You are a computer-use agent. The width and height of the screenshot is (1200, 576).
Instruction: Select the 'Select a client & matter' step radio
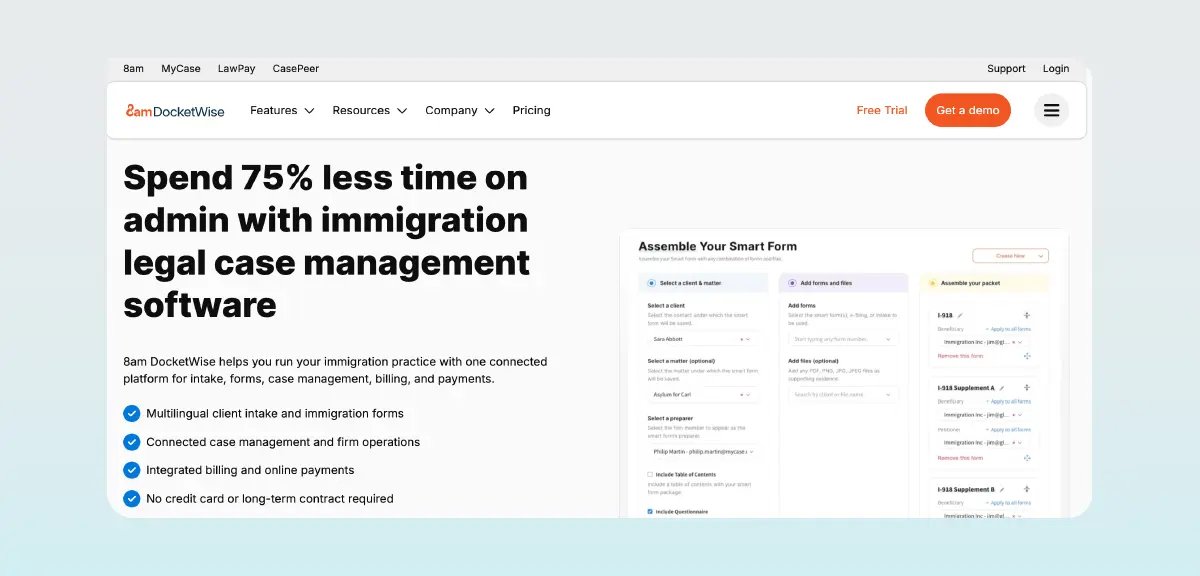click(x=652, y=283)
